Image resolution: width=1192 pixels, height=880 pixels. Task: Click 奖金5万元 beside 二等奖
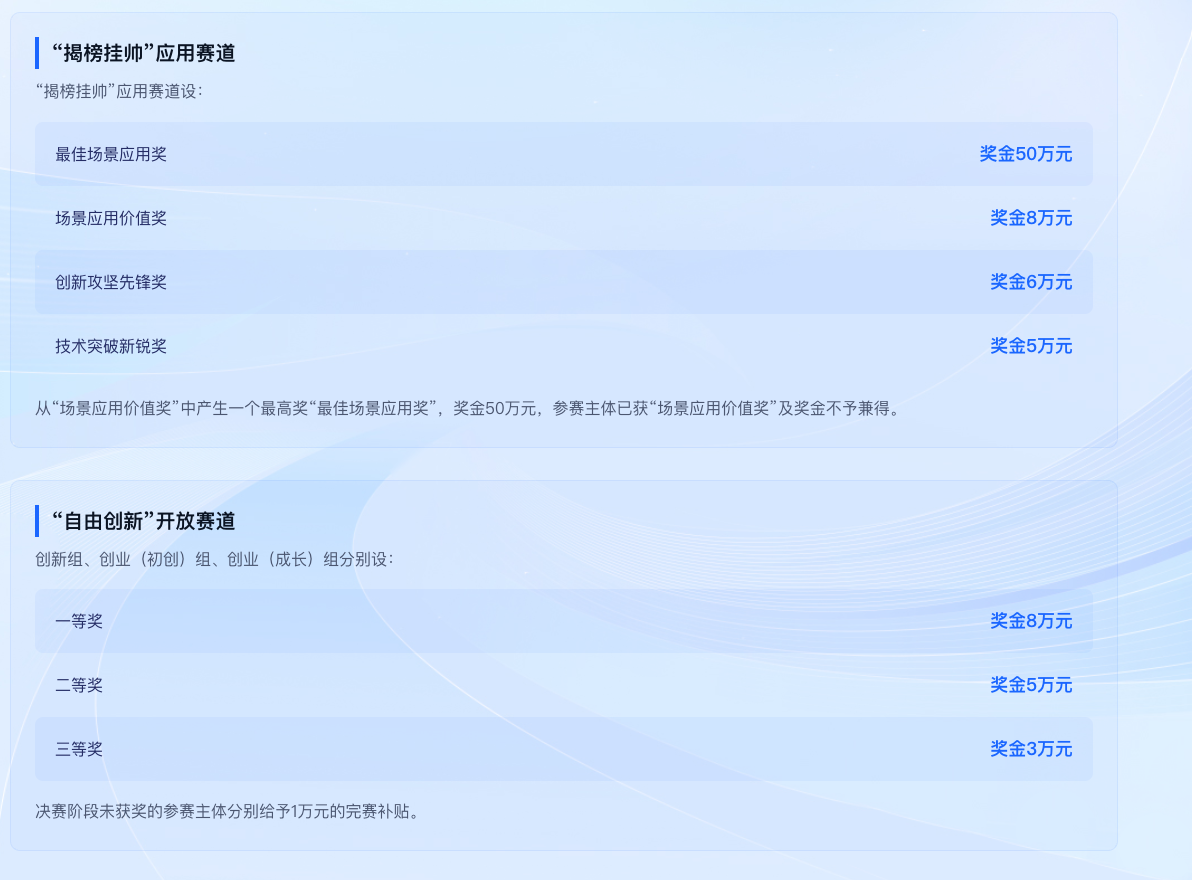1031,685
